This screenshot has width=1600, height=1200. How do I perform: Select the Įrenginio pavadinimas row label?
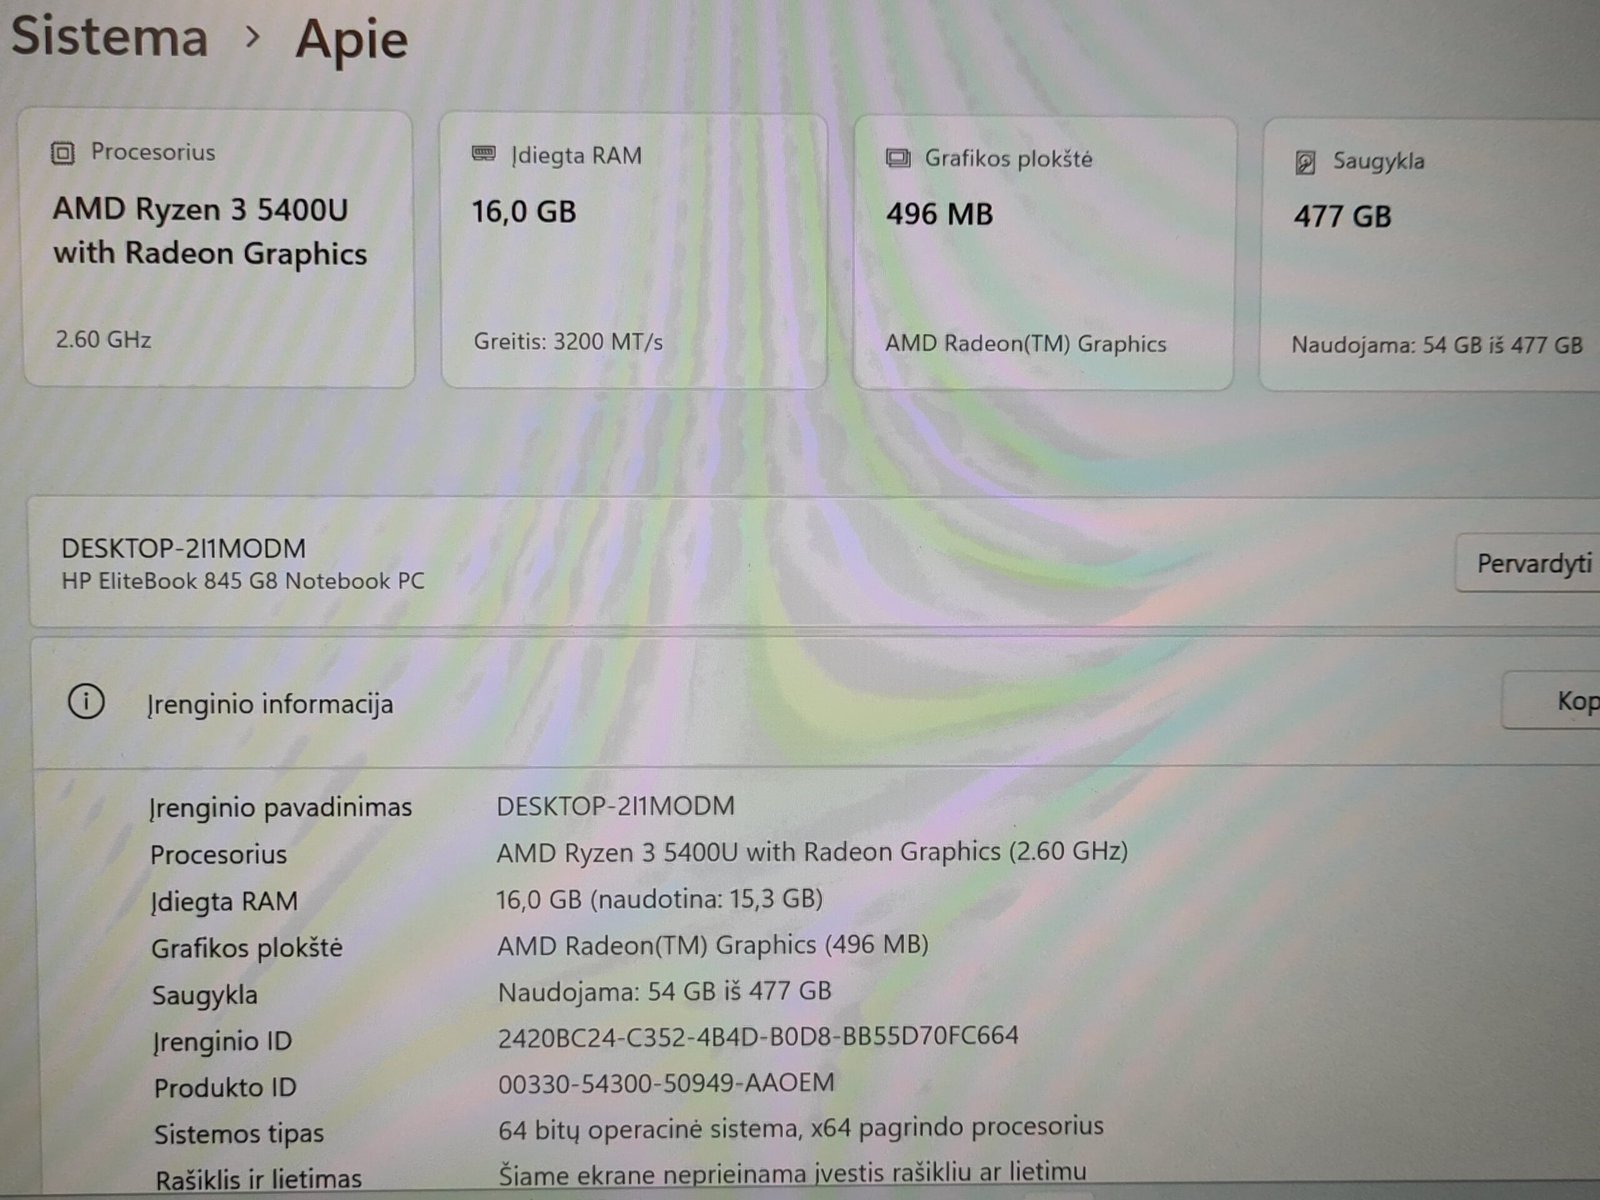281,808
